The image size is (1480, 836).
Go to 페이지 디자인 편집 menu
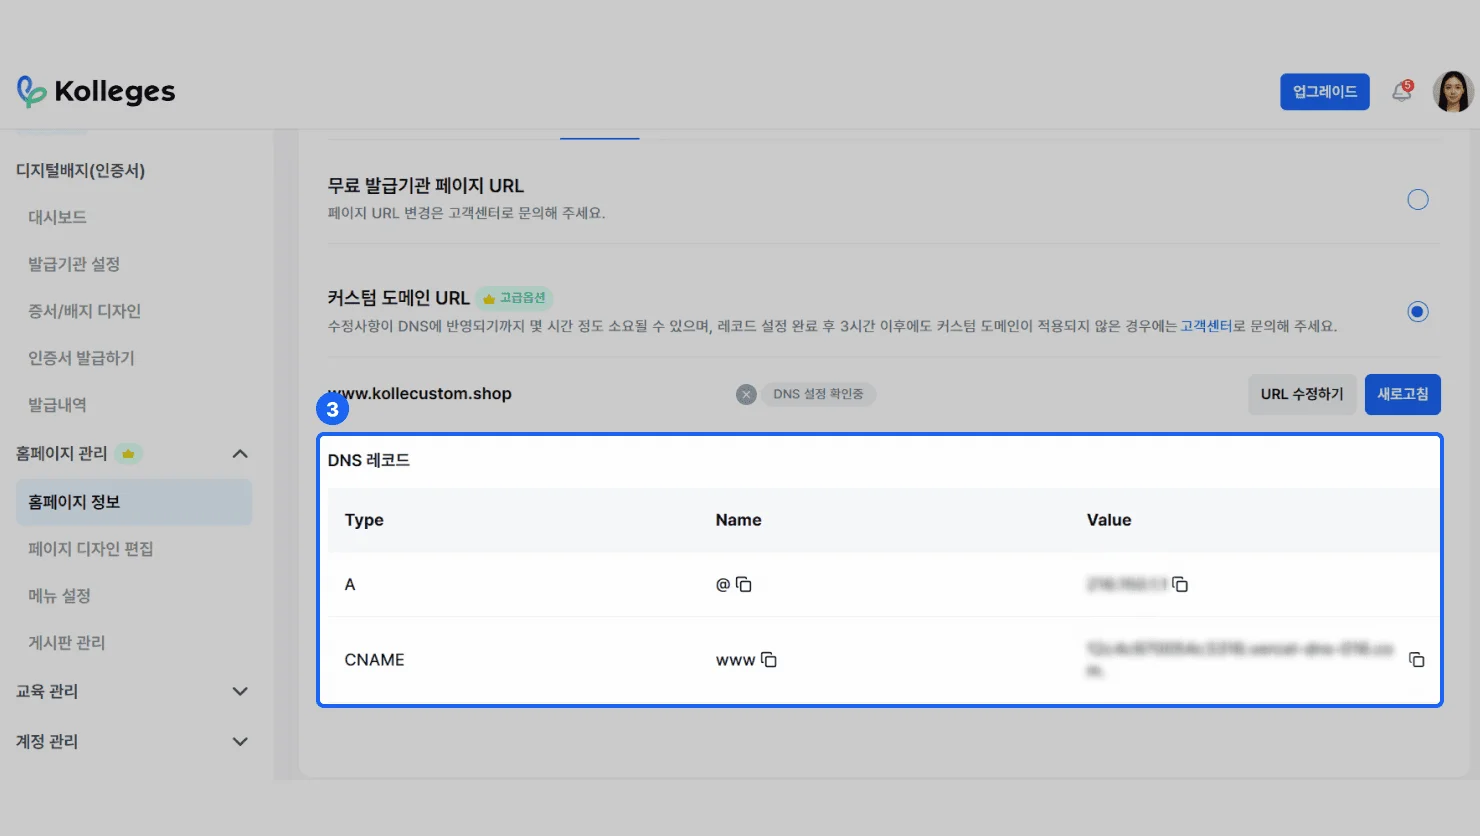[91, 549]
